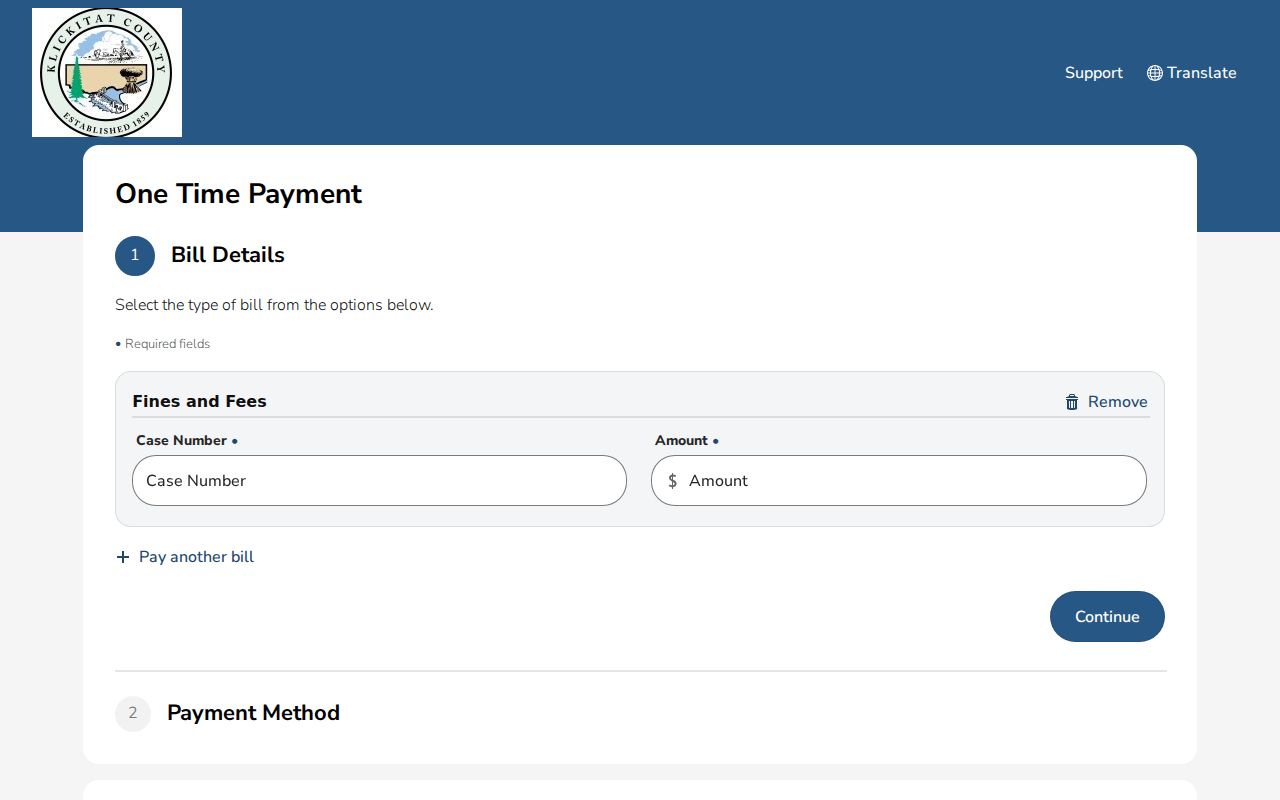Focus the Amount input field
The image size is (1280, 800).
[x=898, y=481]
